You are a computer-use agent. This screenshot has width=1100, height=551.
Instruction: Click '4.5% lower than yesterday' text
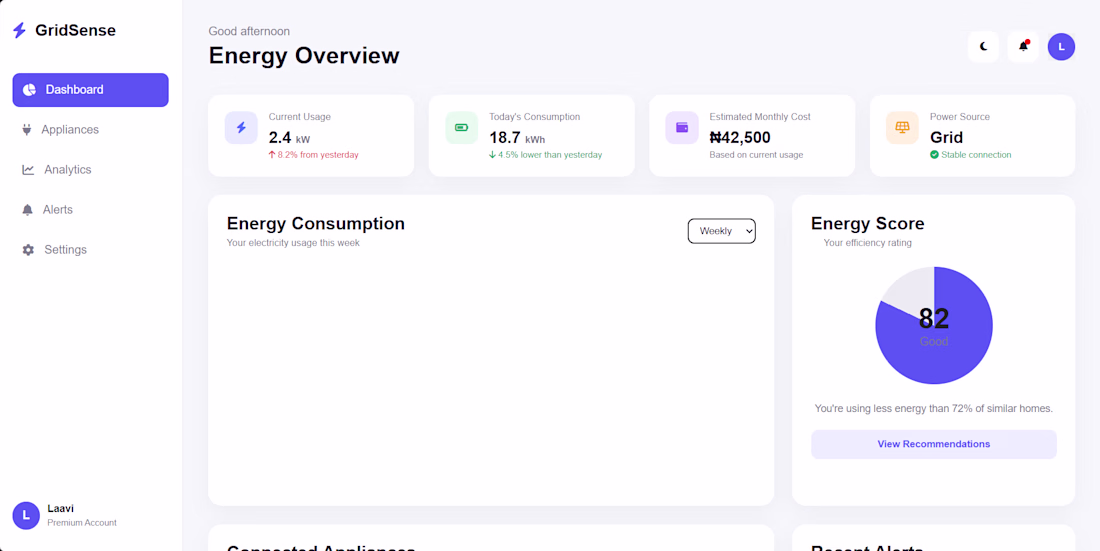(550, 154)
